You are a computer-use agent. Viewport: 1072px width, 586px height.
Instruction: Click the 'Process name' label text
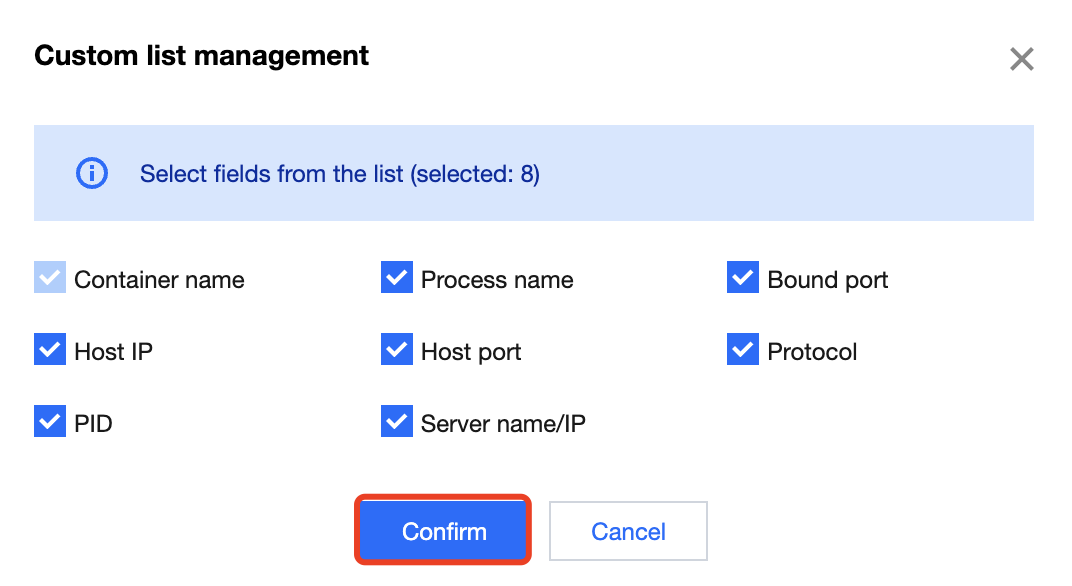pos(497,280)
